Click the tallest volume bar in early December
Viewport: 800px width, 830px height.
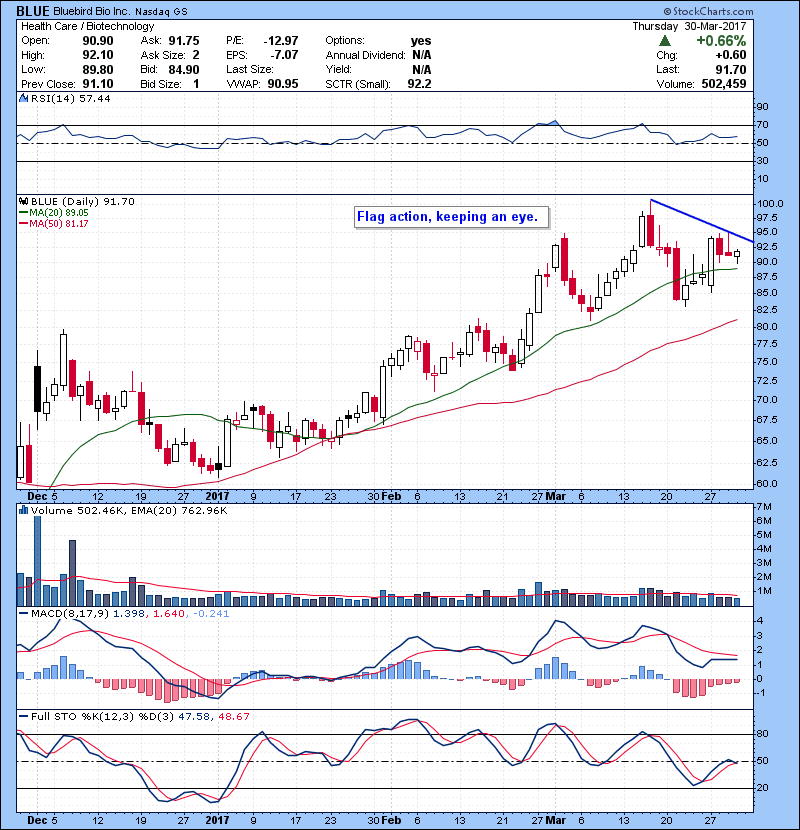coord(37,561)
